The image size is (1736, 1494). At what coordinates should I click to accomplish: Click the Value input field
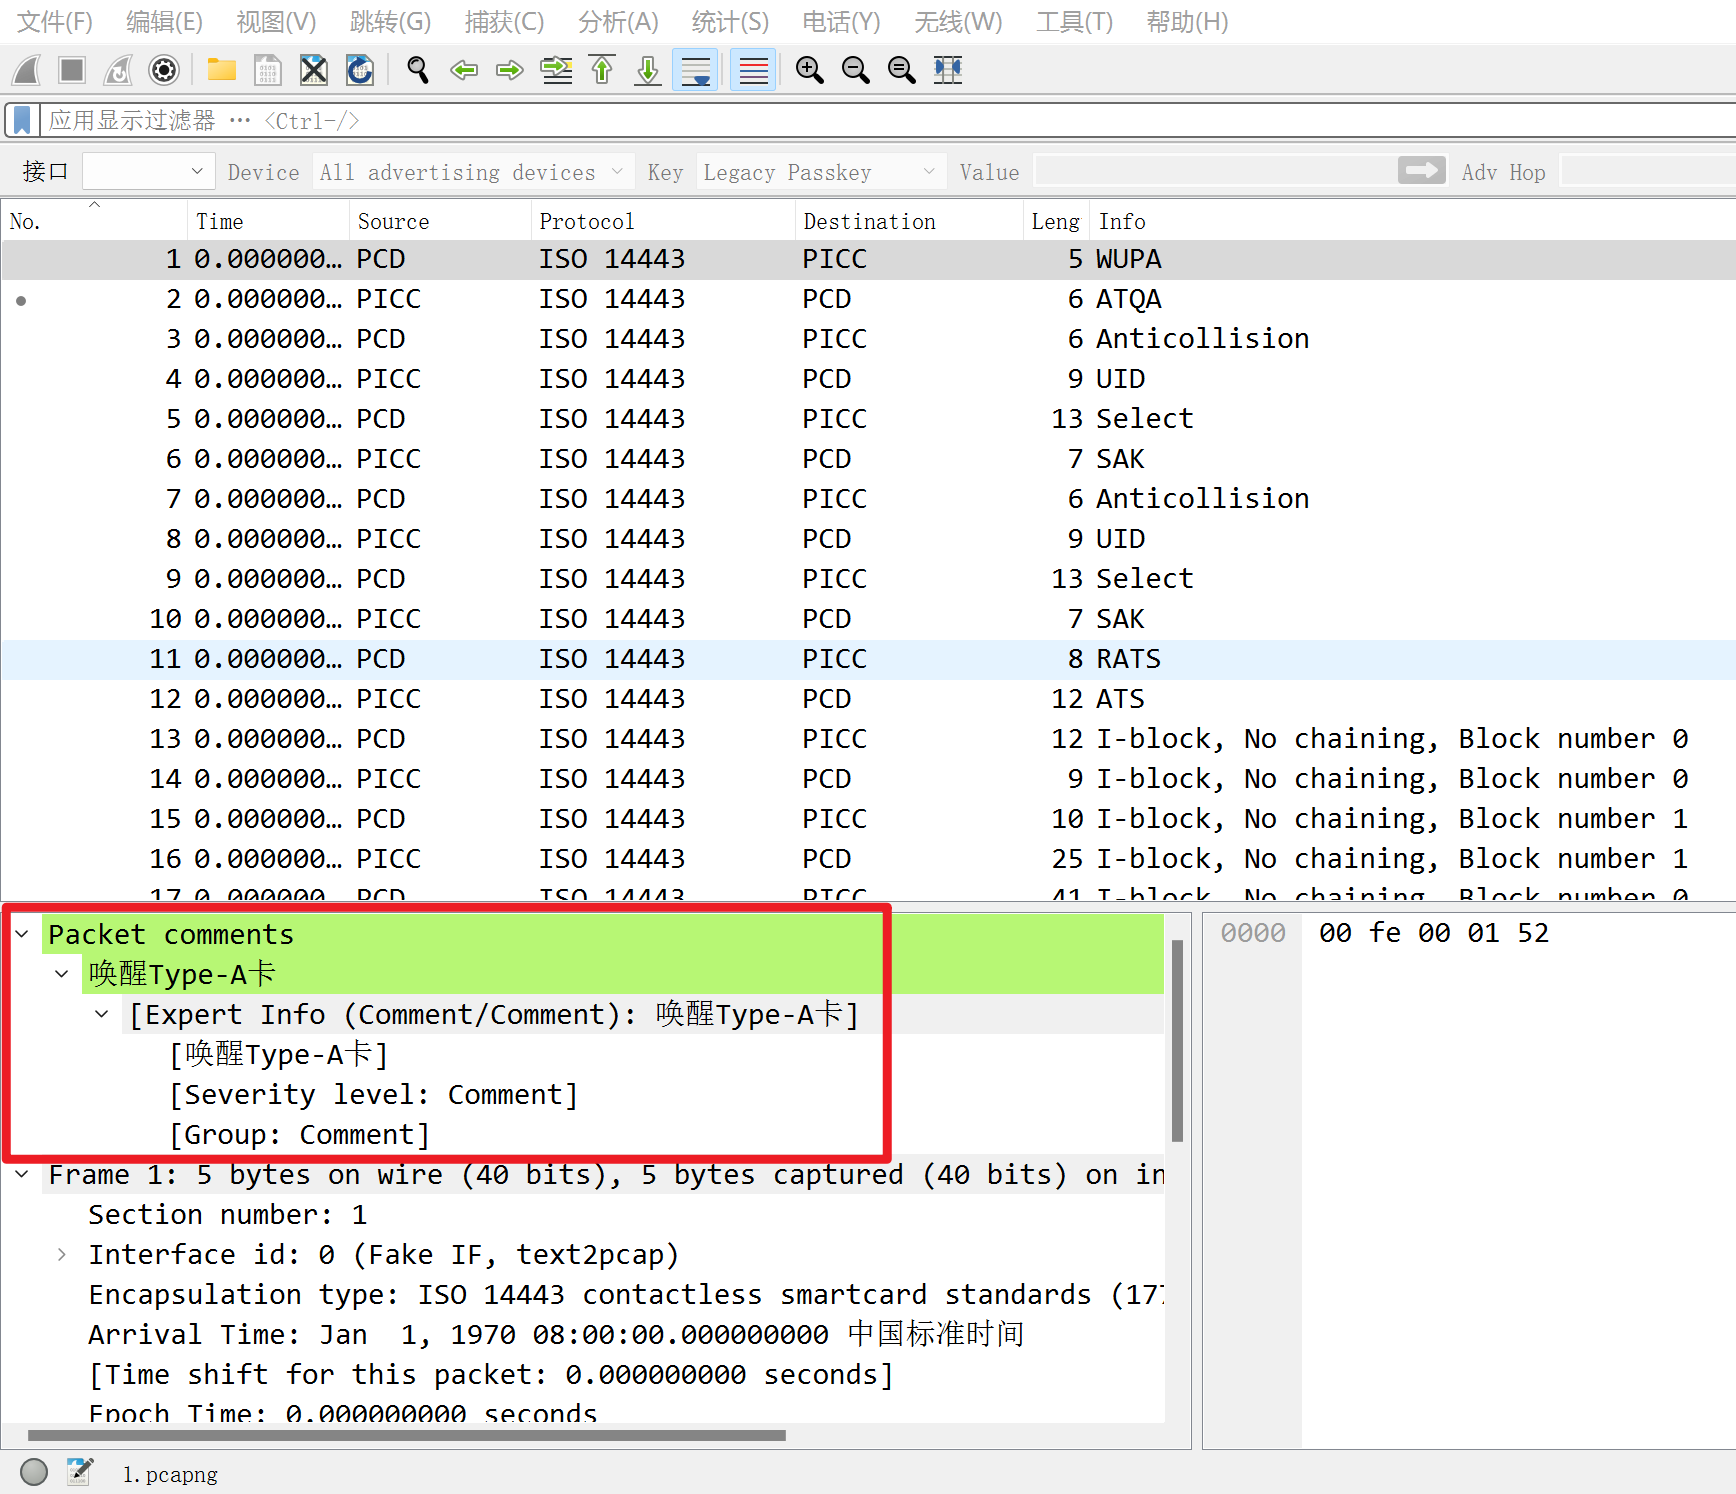[1215, 172]
